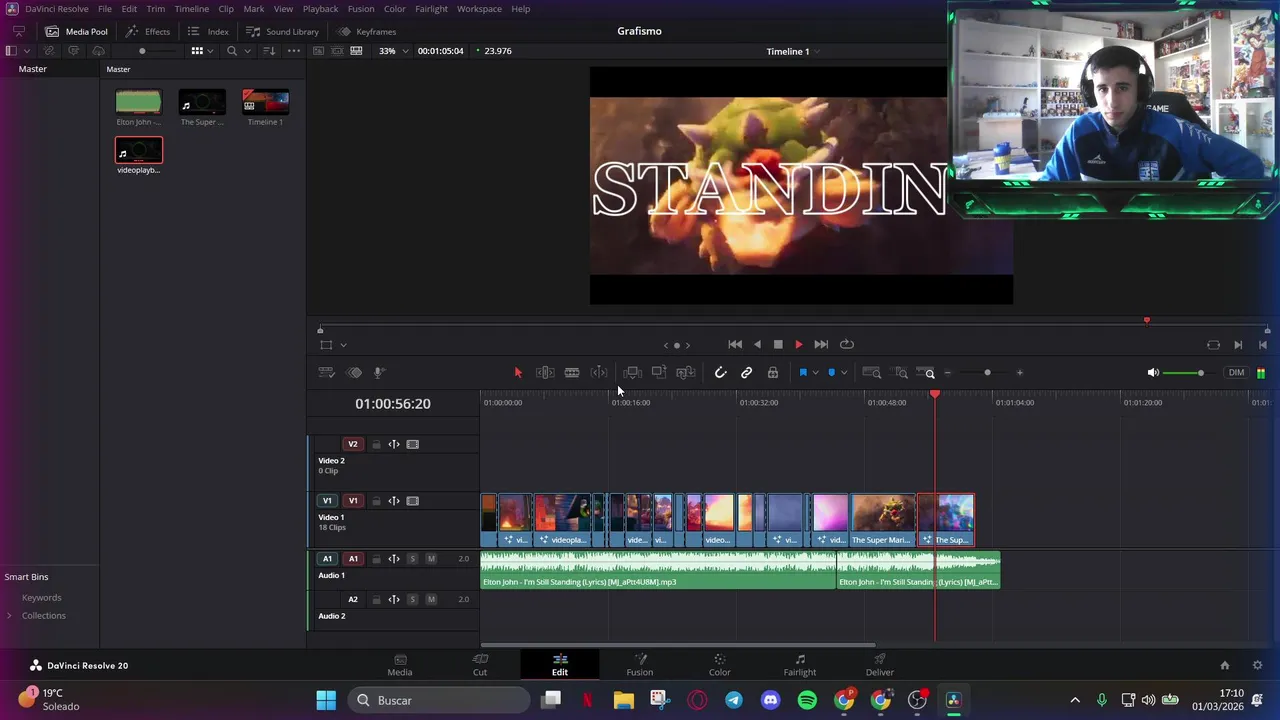Switch to the Fairlight page tab

pos(800,665)
